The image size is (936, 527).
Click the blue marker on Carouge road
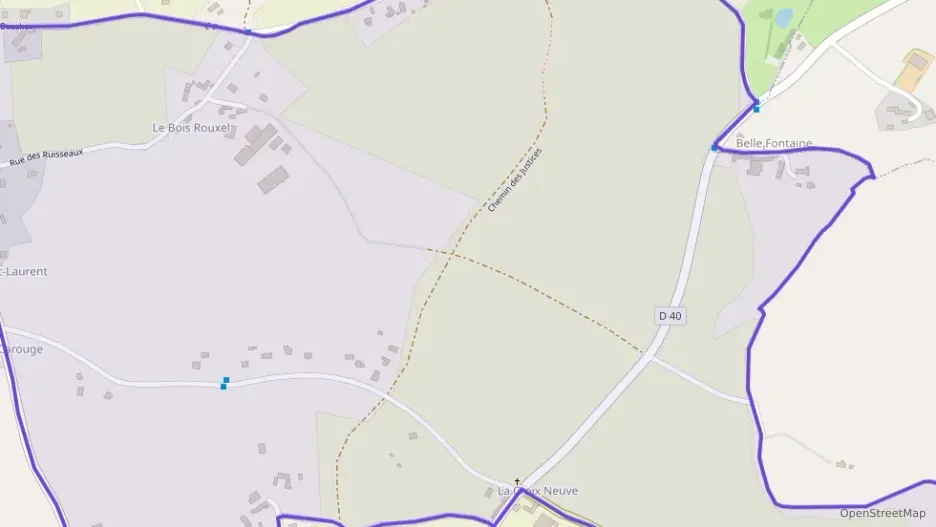point(224,383)
